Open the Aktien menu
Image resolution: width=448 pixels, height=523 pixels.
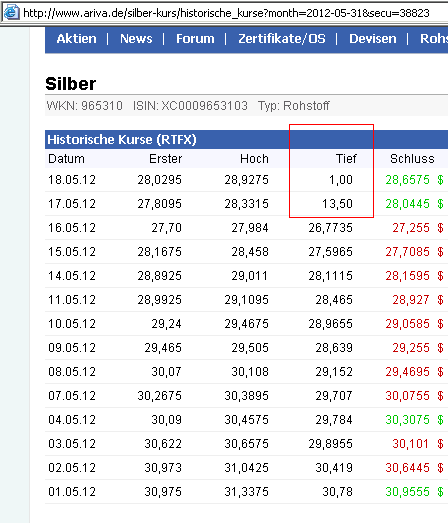click(x=76, y=39)
